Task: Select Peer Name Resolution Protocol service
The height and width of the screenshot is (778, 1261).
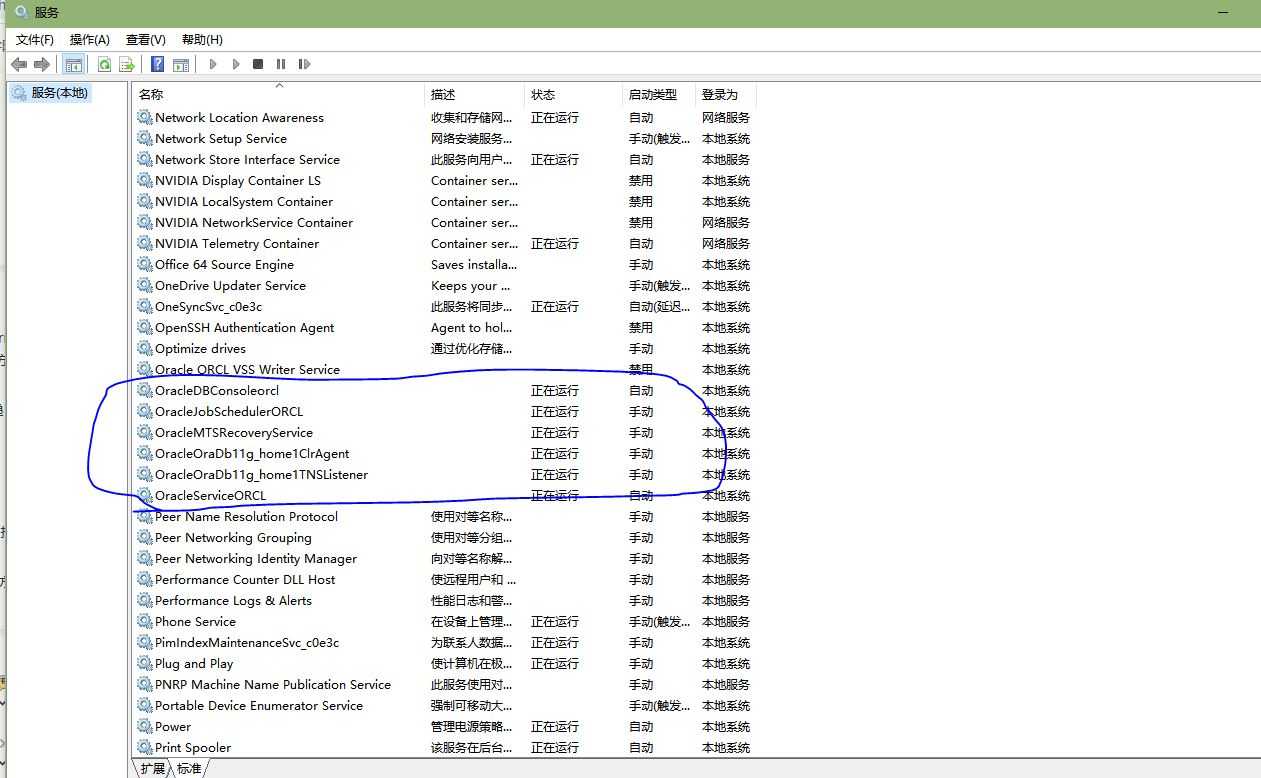Action: pyautogui.click(x=445, y=516)
